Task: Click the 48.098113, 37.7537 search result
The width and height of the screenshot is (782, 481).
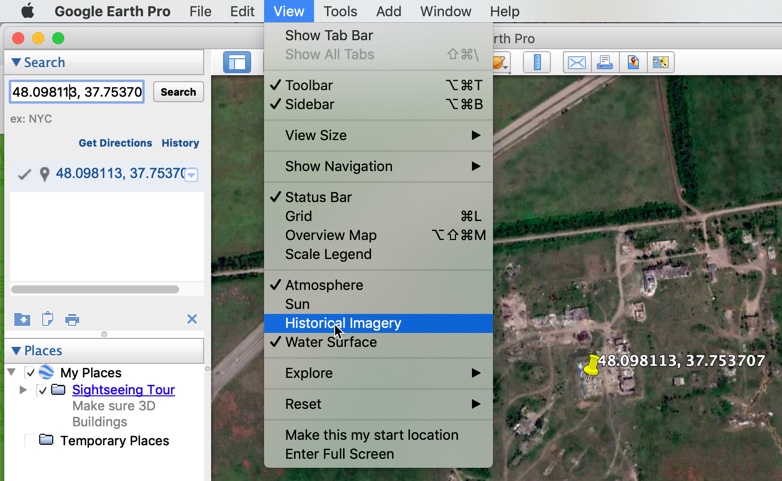Action: [120, 174]
